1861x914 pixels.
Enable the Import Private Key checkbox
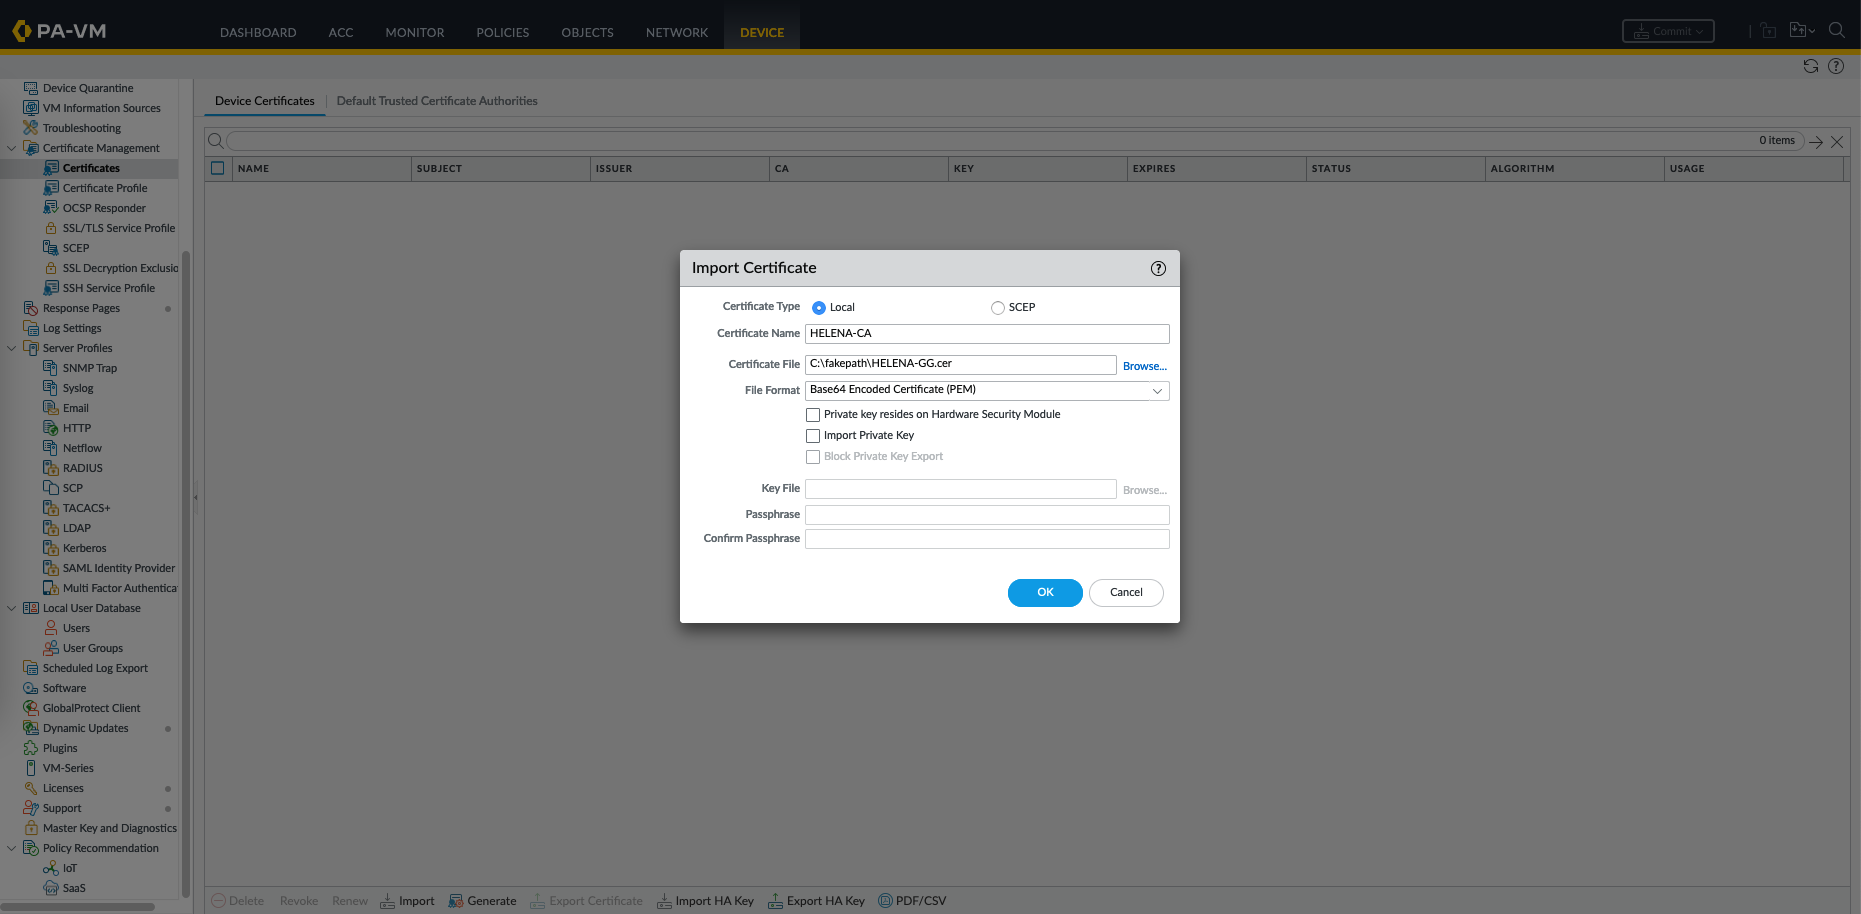click(x=813, y=436)
